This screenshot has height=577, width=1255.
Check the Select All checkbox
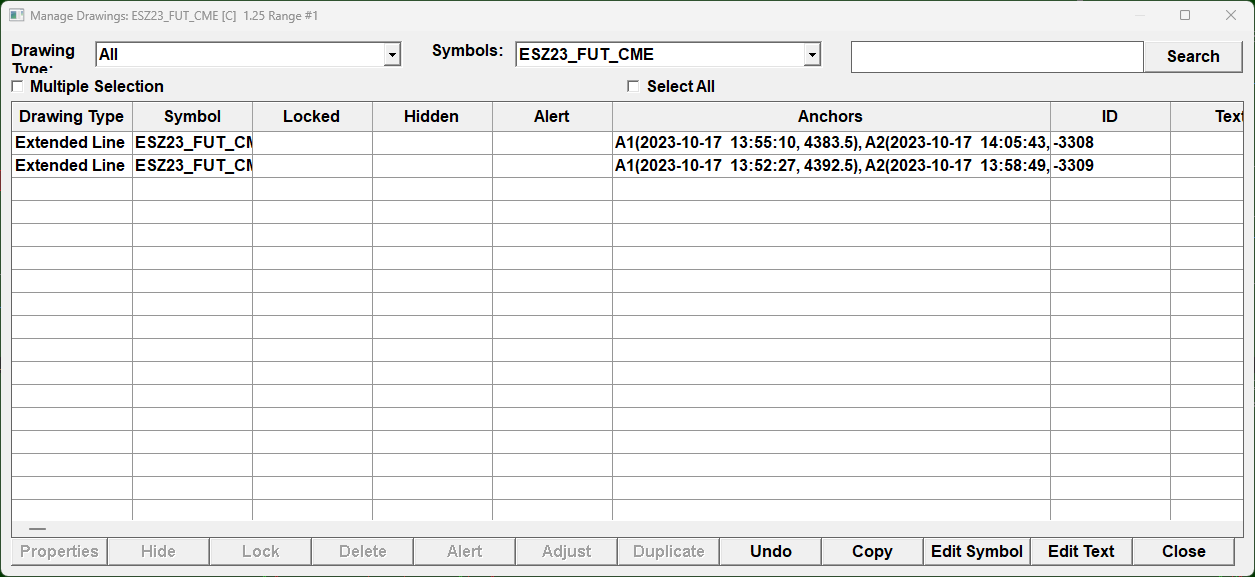633,87
